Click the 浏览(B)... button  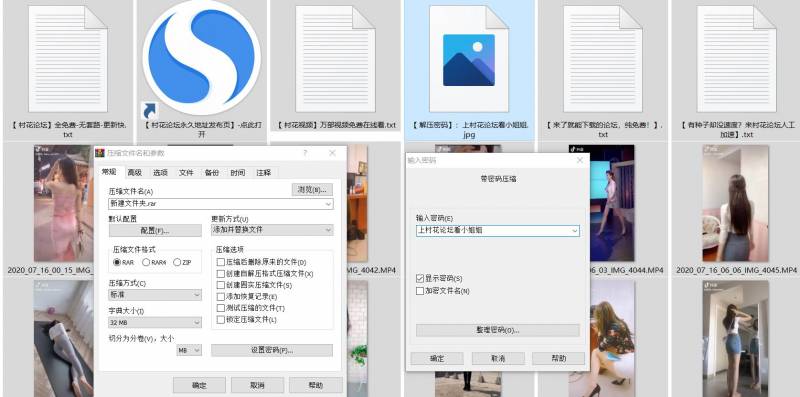coord(312,190)
